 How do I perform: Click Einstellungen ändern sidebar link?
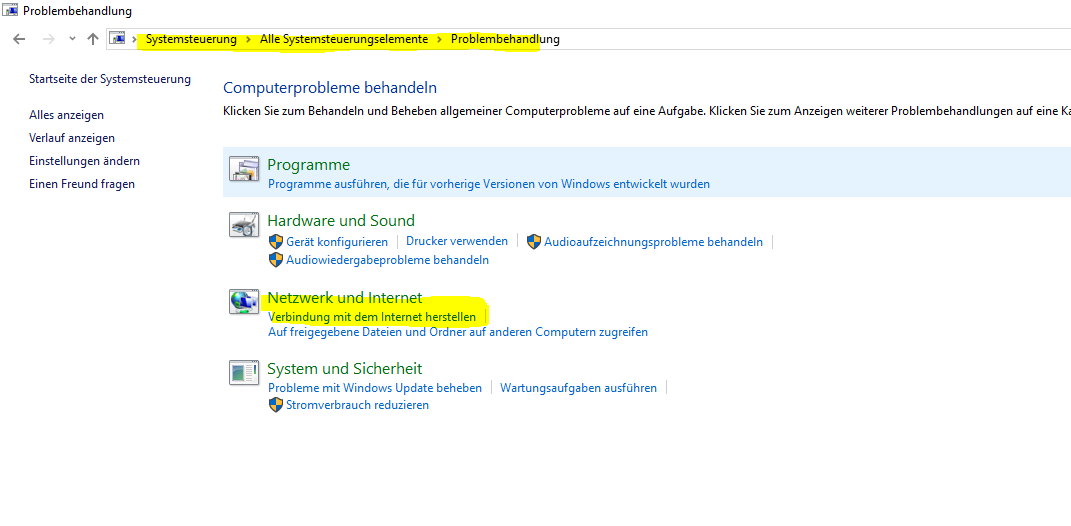[x=84, y=161]
